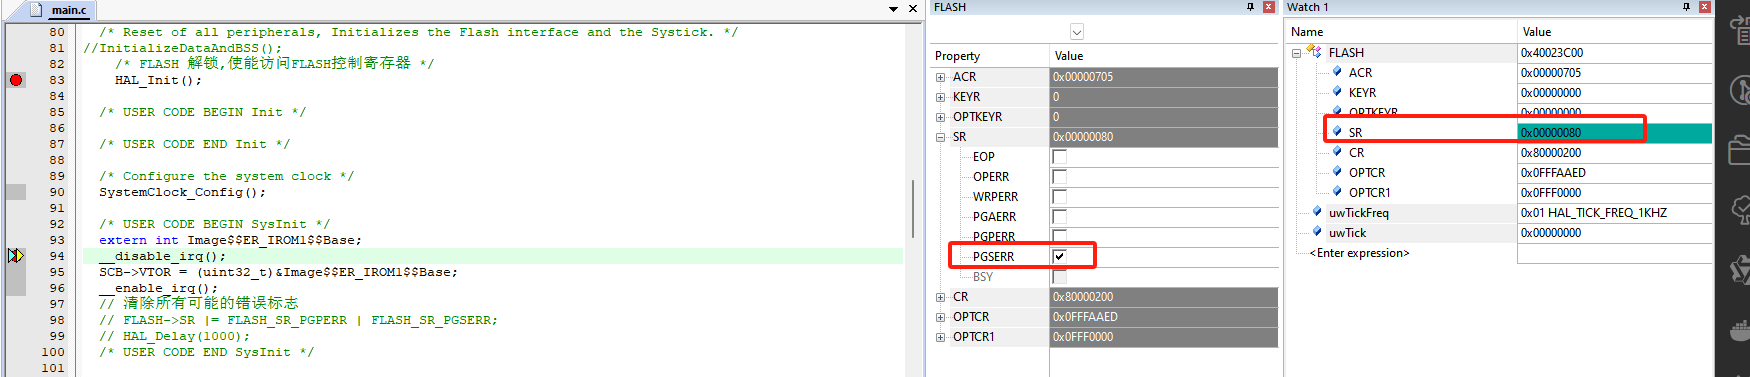Click the red breakpoint marker on line 83
Viewport: 1750px width, 377px height.
(16, 80)
